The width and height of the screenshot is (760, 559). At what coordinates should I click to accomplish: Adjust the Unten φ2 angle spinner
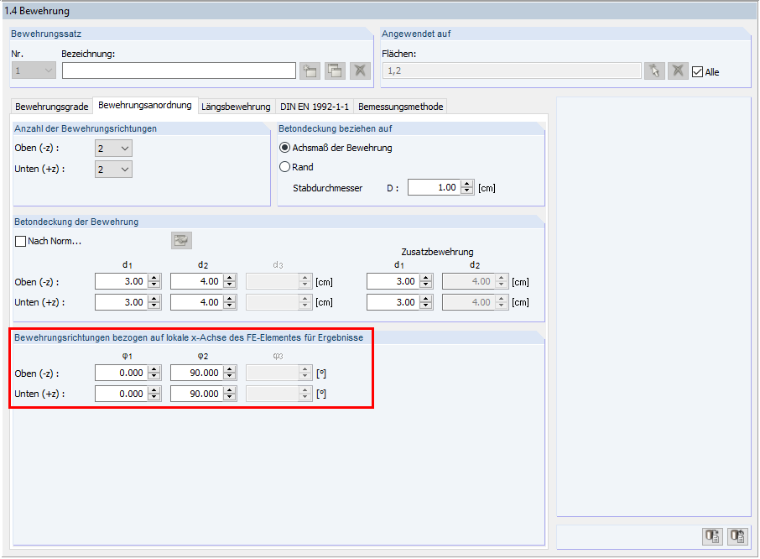pos(230,394)
